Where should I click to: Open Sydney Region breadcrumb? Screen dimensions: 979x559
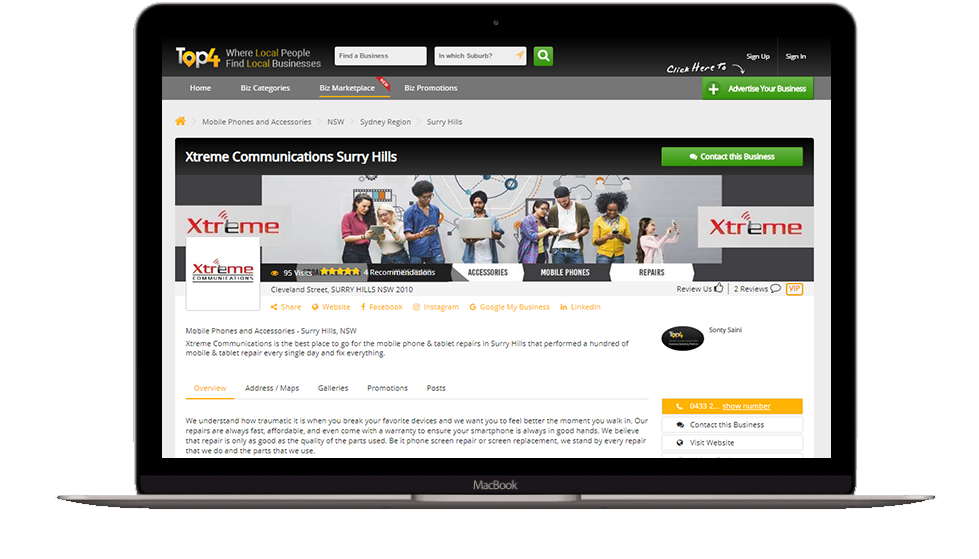(x=385, y=122)
